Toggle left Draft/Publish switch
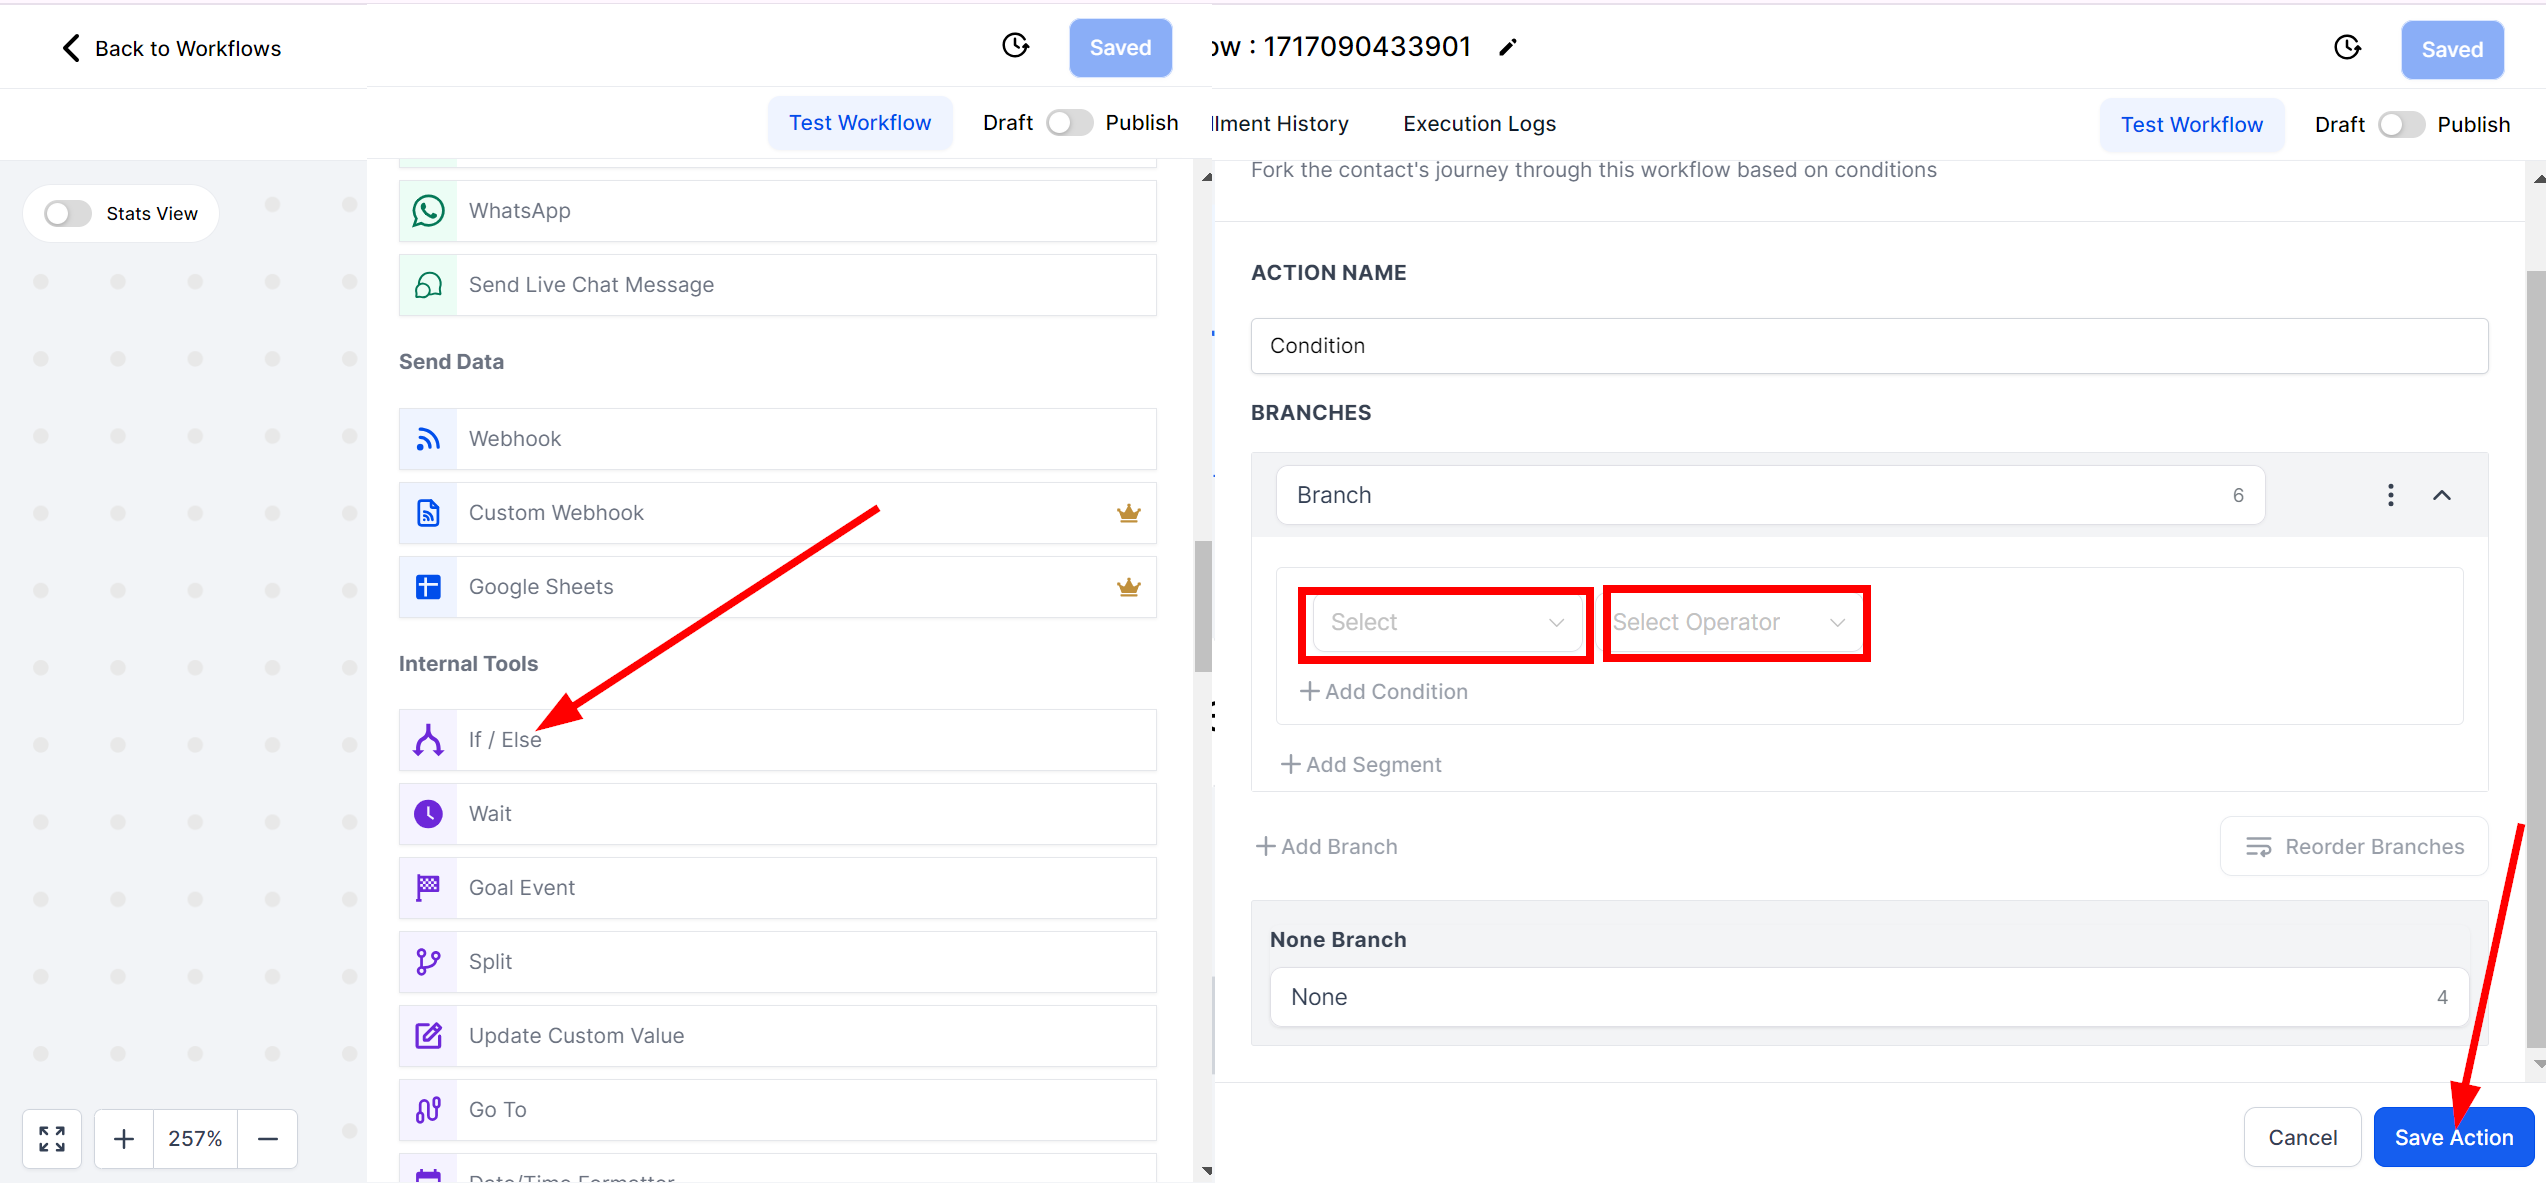 (x=1069, y=123)
